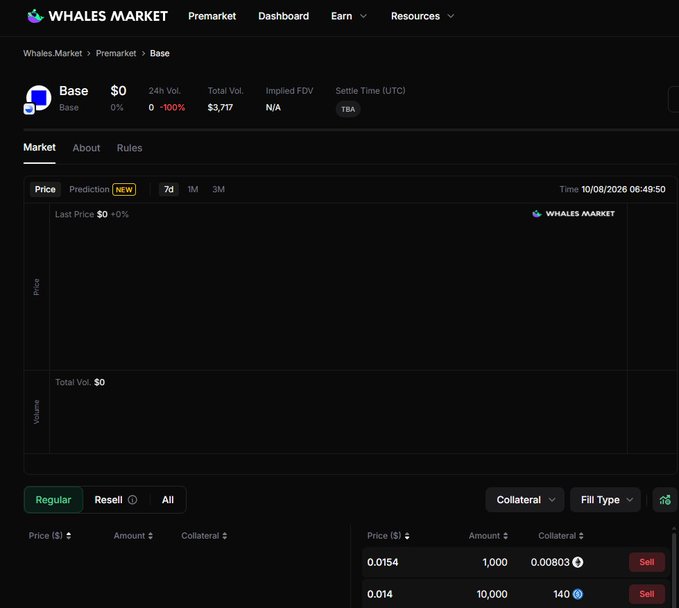
Task: Set chart range to 3M
Action: pyautogui.click(x=218, y=189)
